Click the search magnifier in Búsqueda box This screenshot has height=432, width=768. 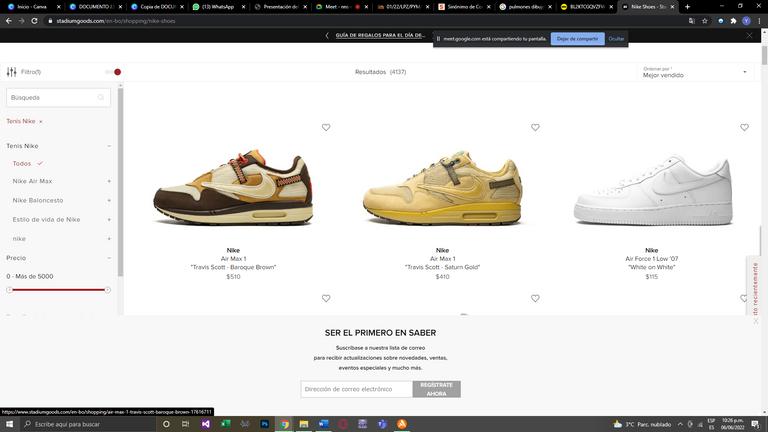[x=101, y=97]
